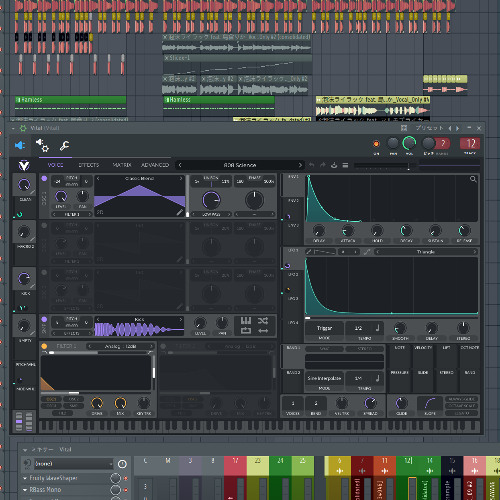Open sample keytrack piano icon
This screenshot has height=500, width=500.
click(x=246, y=321)
